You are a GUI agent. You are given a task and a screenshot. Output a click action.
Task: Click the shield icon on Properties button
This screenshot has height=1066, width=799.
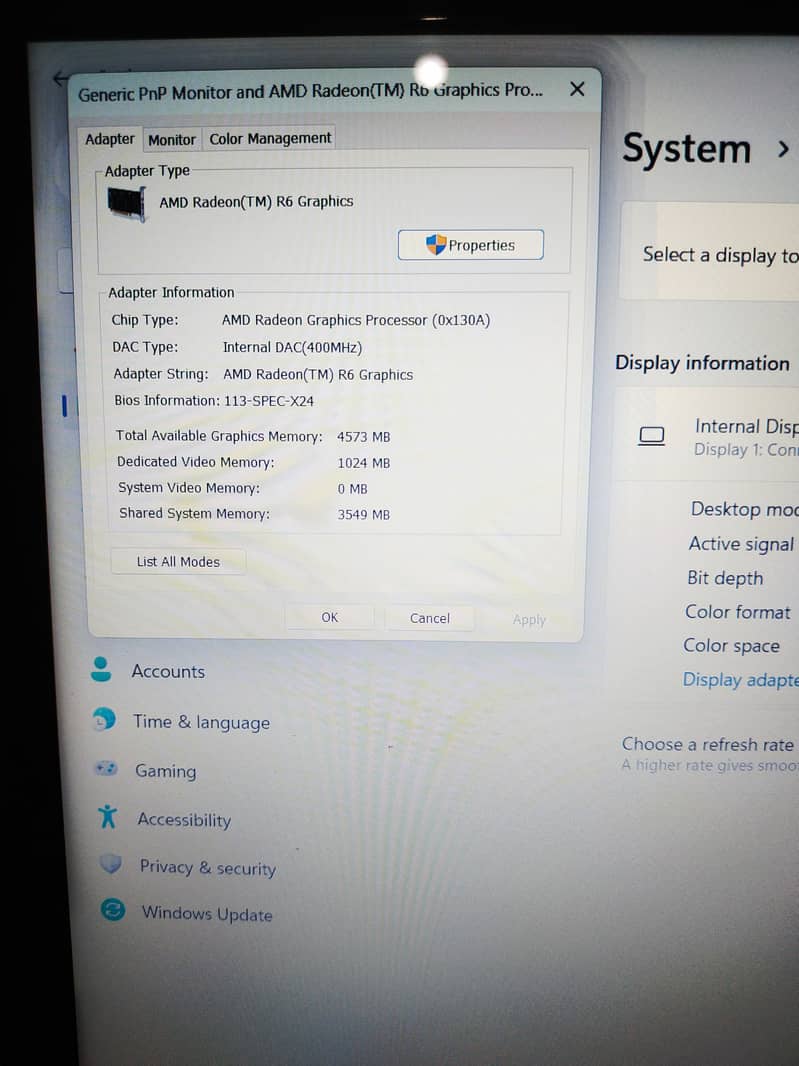[436, 244]
